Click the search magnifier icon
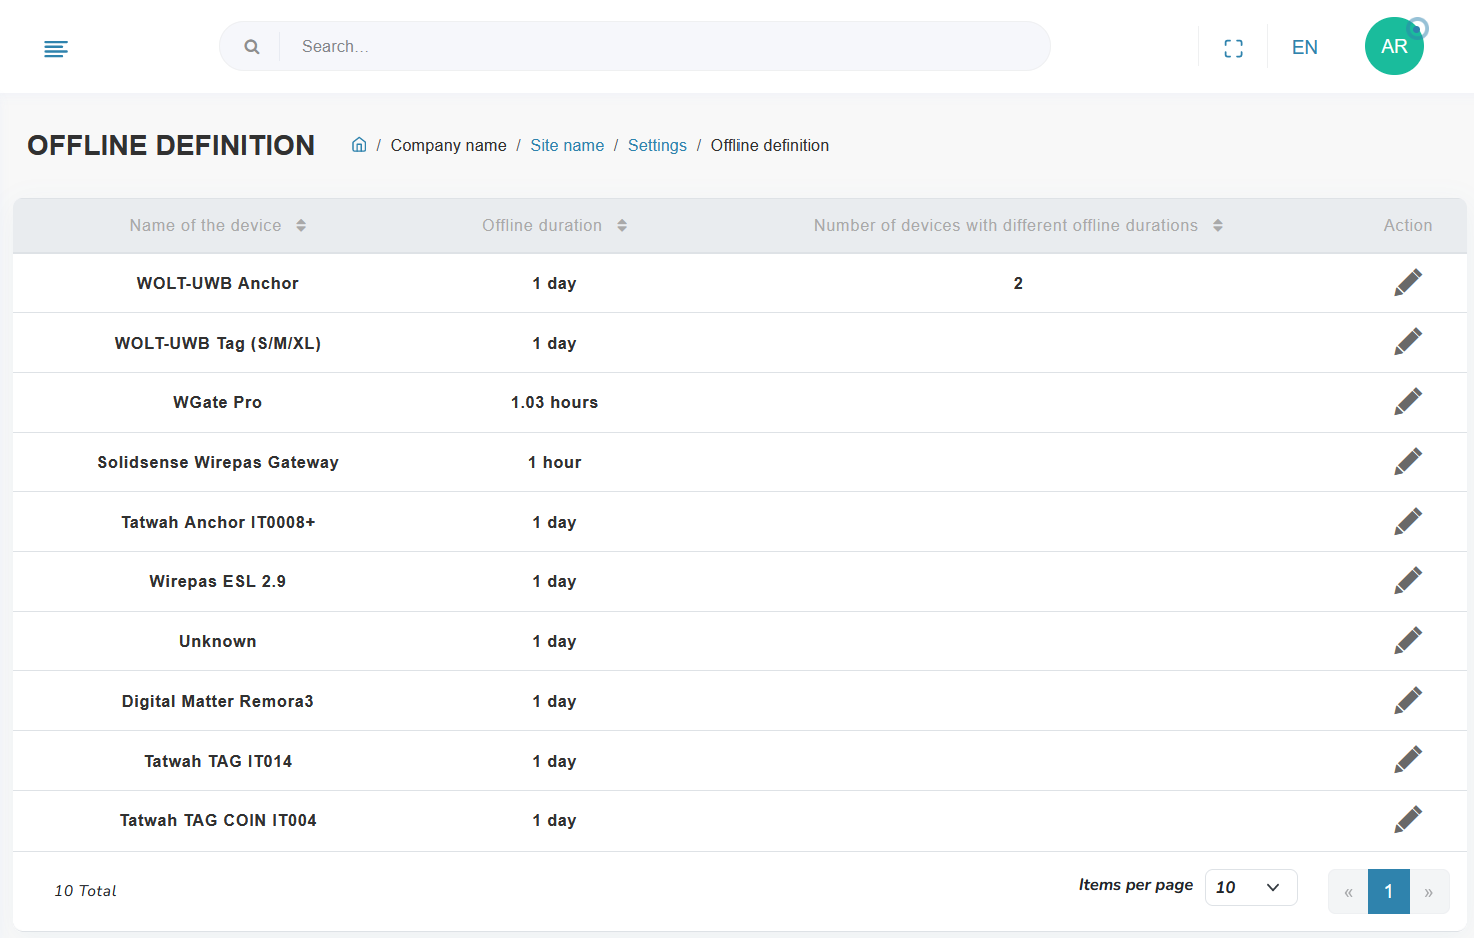Image resolution: width=1474 pixels, height=938 pixels. [252, 47]
